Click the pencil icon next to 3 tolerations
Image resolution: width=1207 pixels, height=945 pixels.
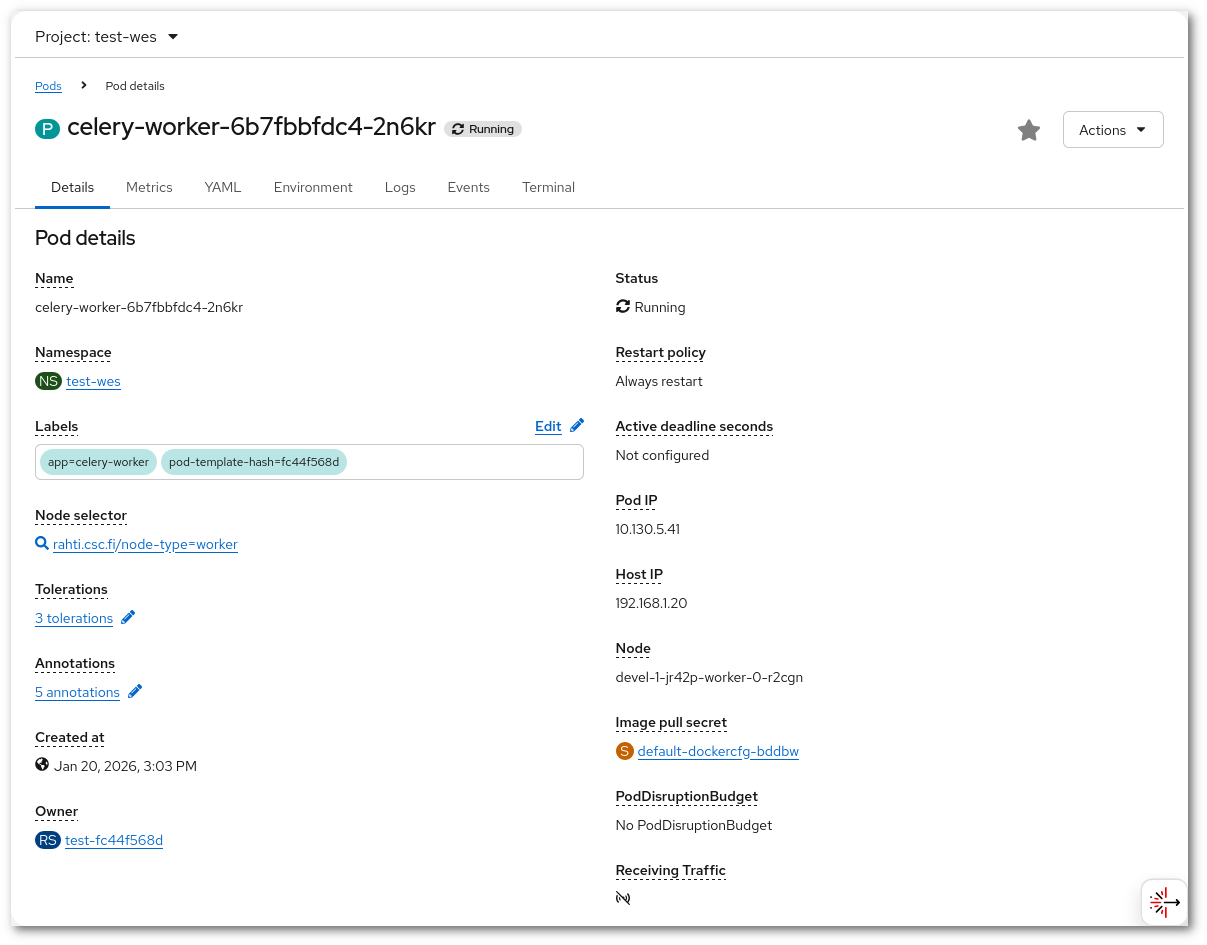(x=128, y=618)
